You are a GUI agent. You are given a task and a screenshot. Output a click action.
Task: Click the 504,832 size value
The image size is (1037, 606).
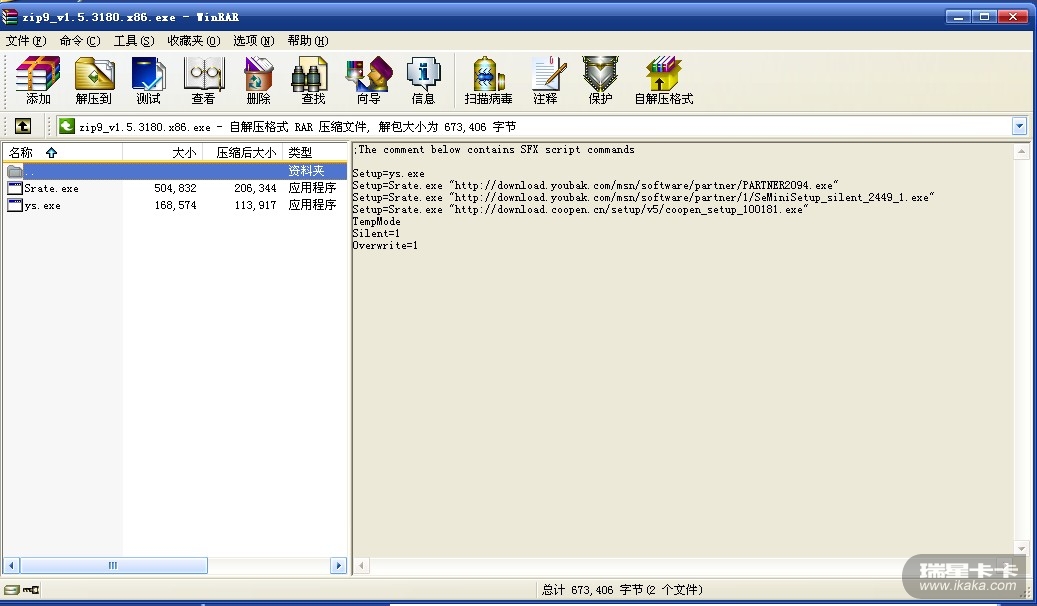175,188
